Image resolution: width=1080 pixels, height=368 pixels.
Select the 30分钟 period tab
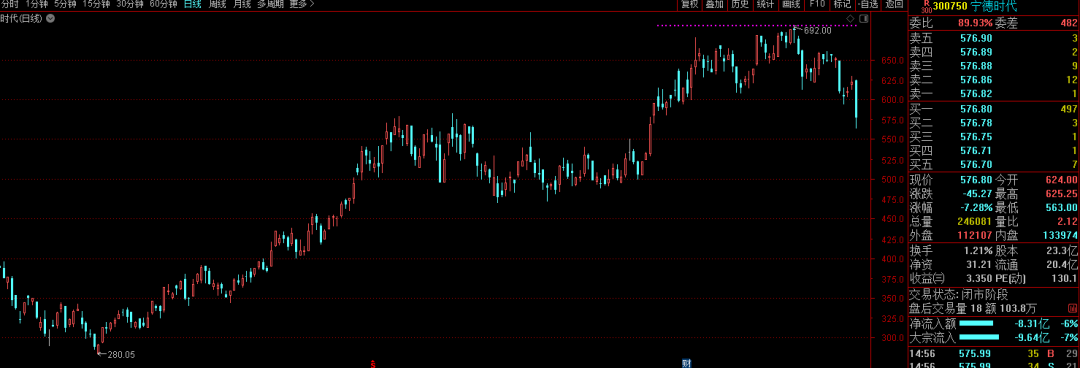130,4
